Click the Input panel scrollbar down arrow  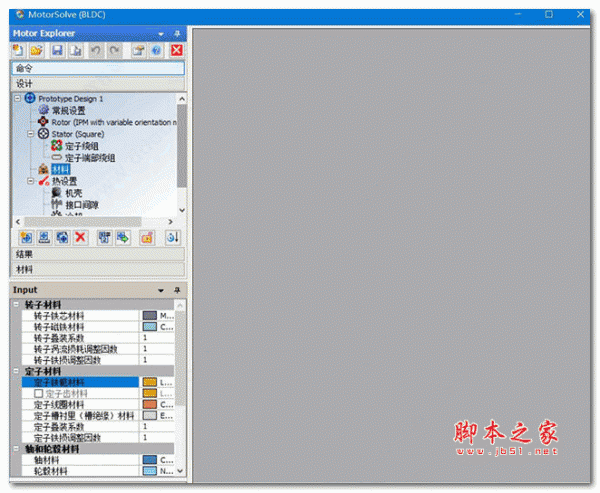pyautogui.click(x=180, y=471)
